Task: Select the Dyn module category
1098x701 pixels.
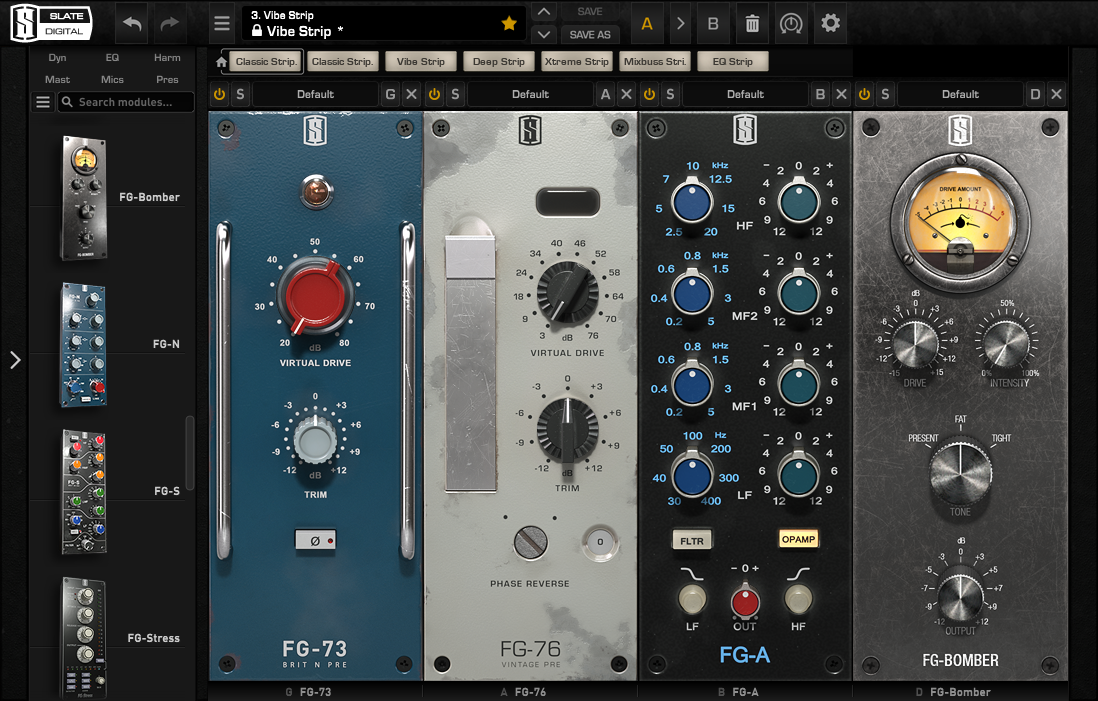Action: tap(57, 57)
